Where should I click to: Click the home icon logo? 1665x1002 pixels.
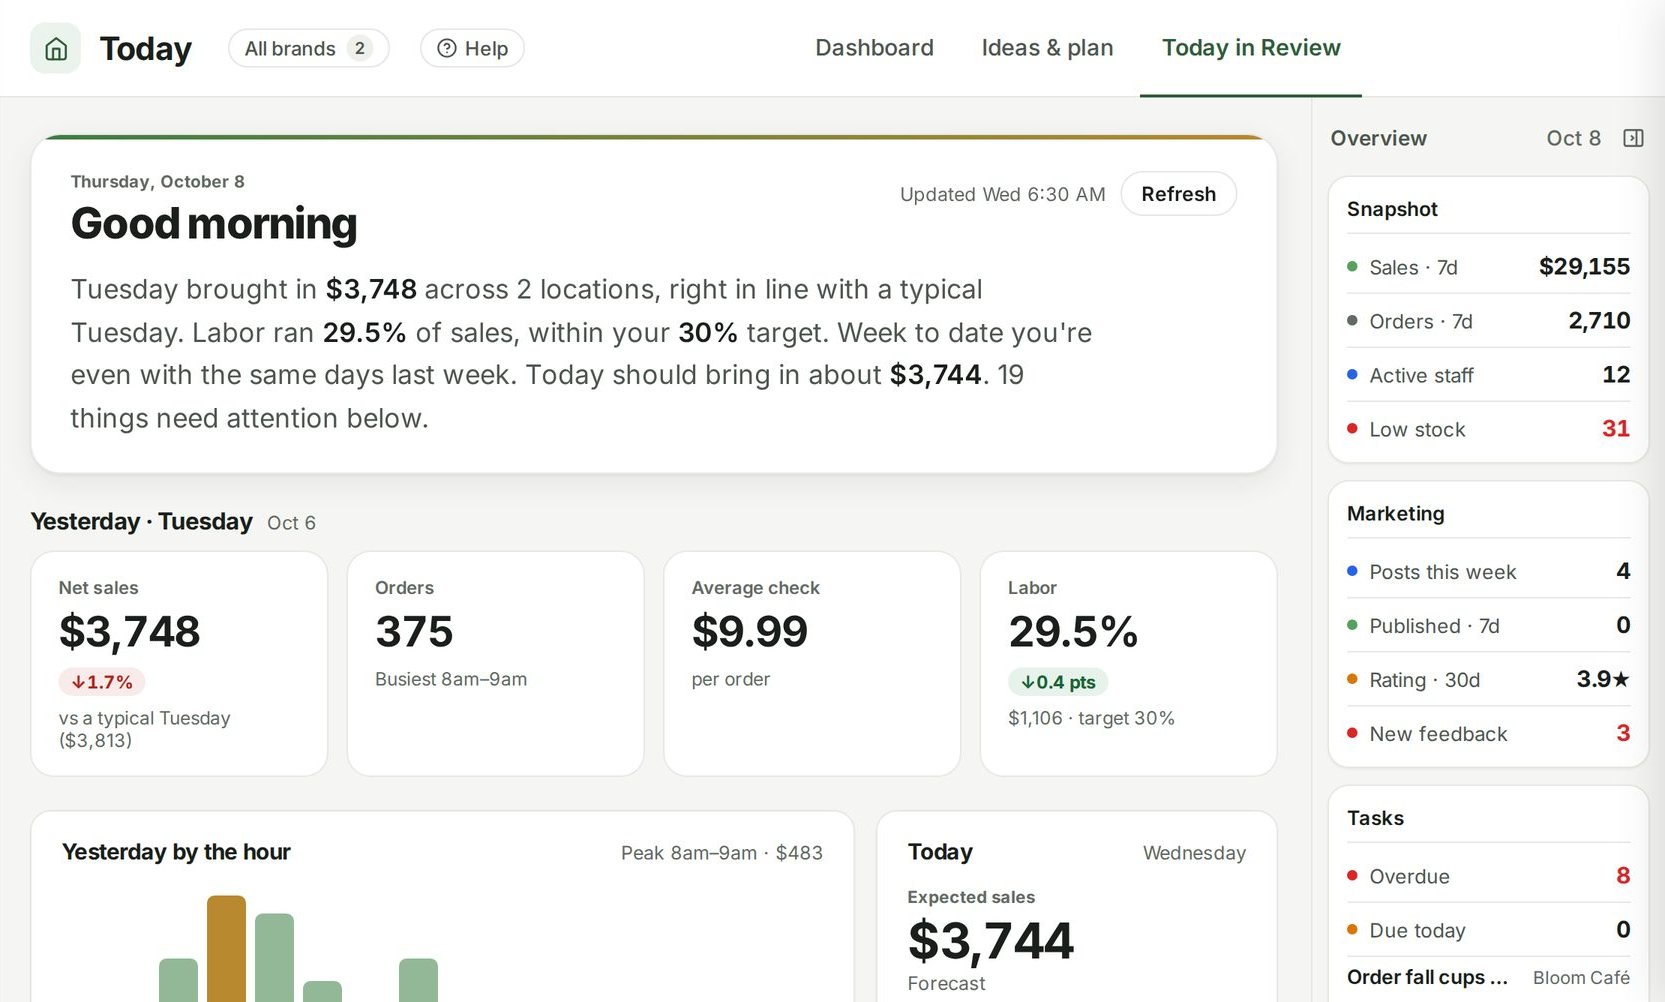56,48
